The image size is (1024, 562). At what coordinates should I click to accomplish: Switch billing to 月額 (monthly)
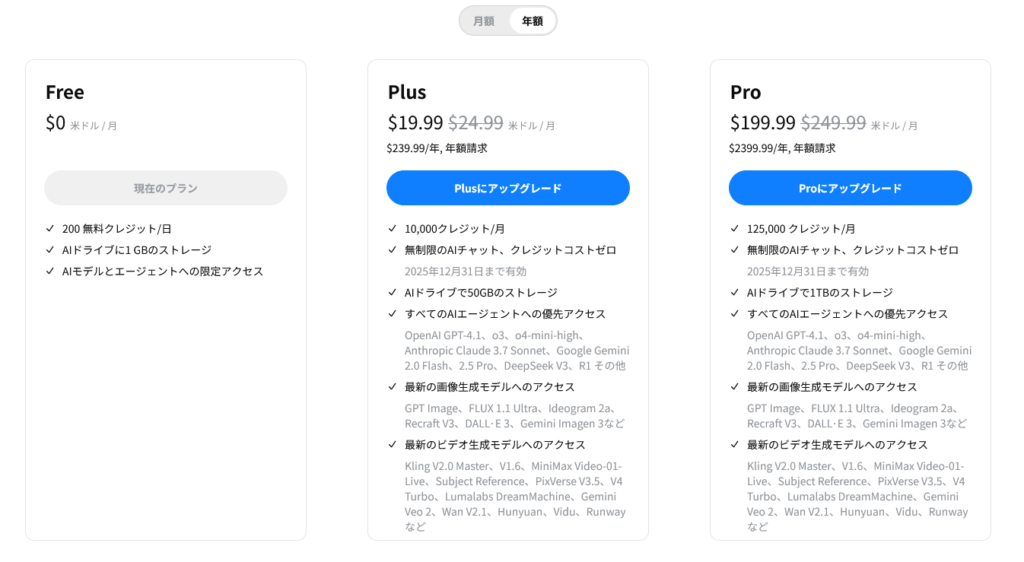484,21
